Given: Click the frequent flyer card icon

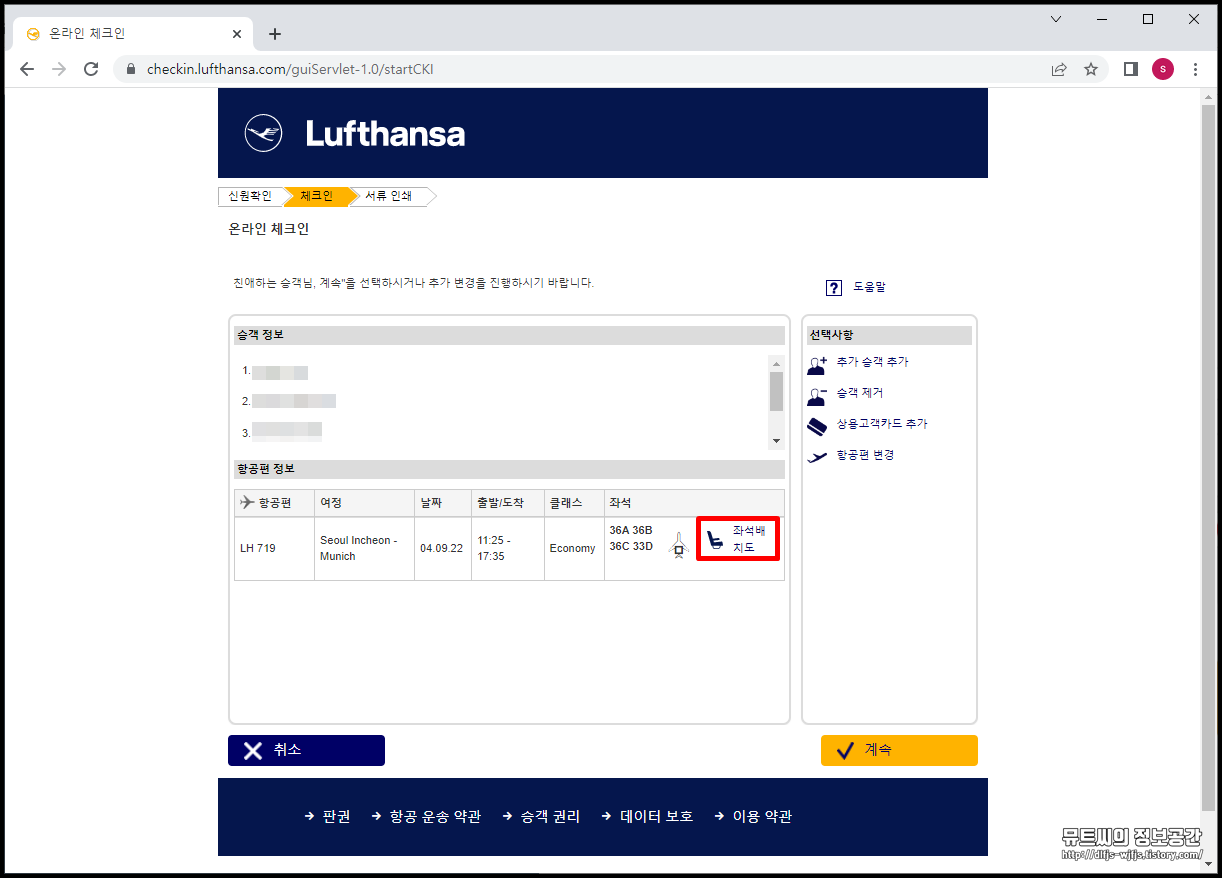Looking at the screenshot, I should [817, 426].
